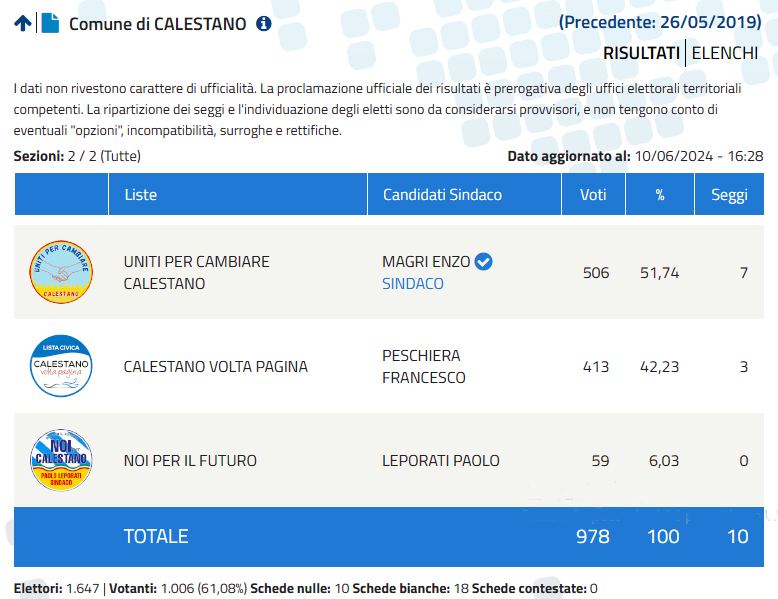Open the Calestano Volta Pagina list logo

[x=61, y=366]
